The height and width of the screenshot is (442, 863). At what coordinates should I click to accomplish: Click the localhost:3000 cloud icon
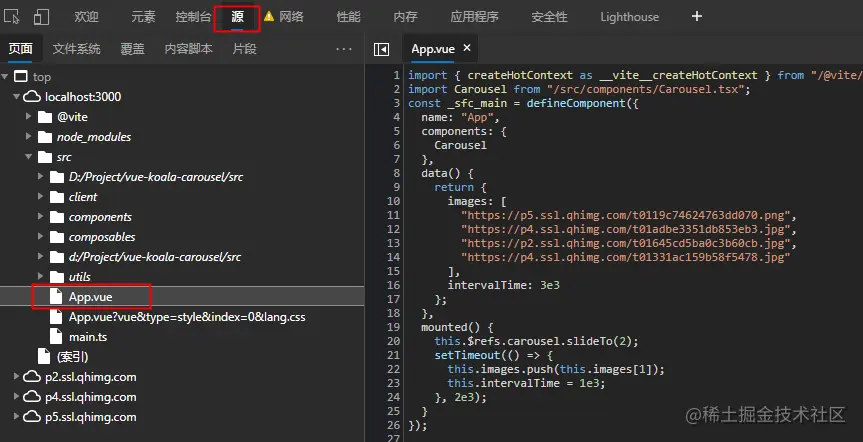coord(32,97)
